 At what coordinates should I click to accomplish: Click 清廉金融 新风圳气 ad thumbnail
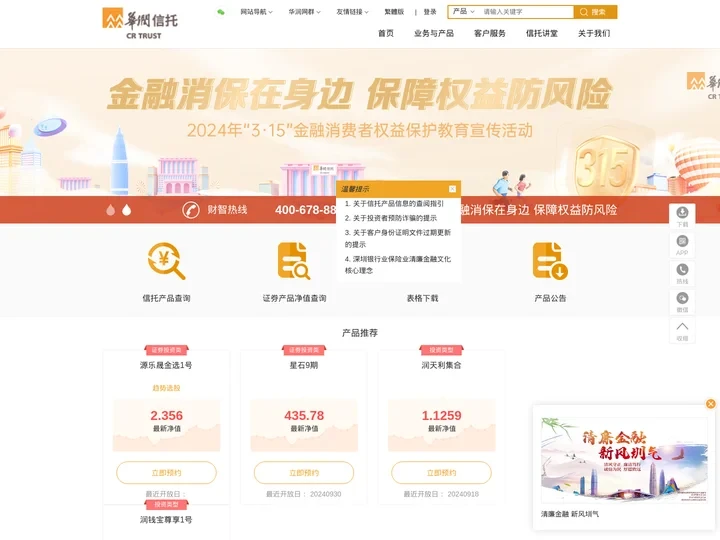pyautogui.click(x=624, y=460)
